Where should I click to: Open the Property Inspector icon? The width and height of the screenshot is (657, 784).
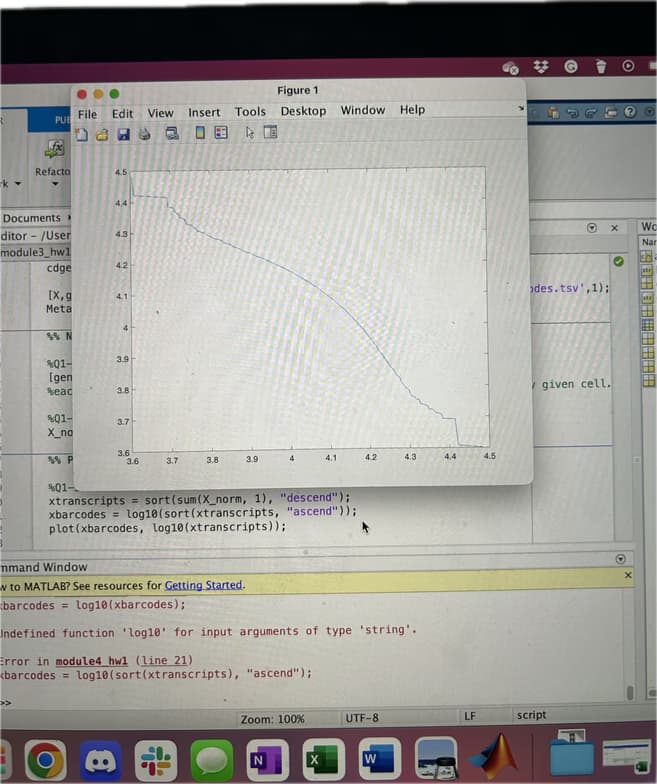tap(270, 133)
